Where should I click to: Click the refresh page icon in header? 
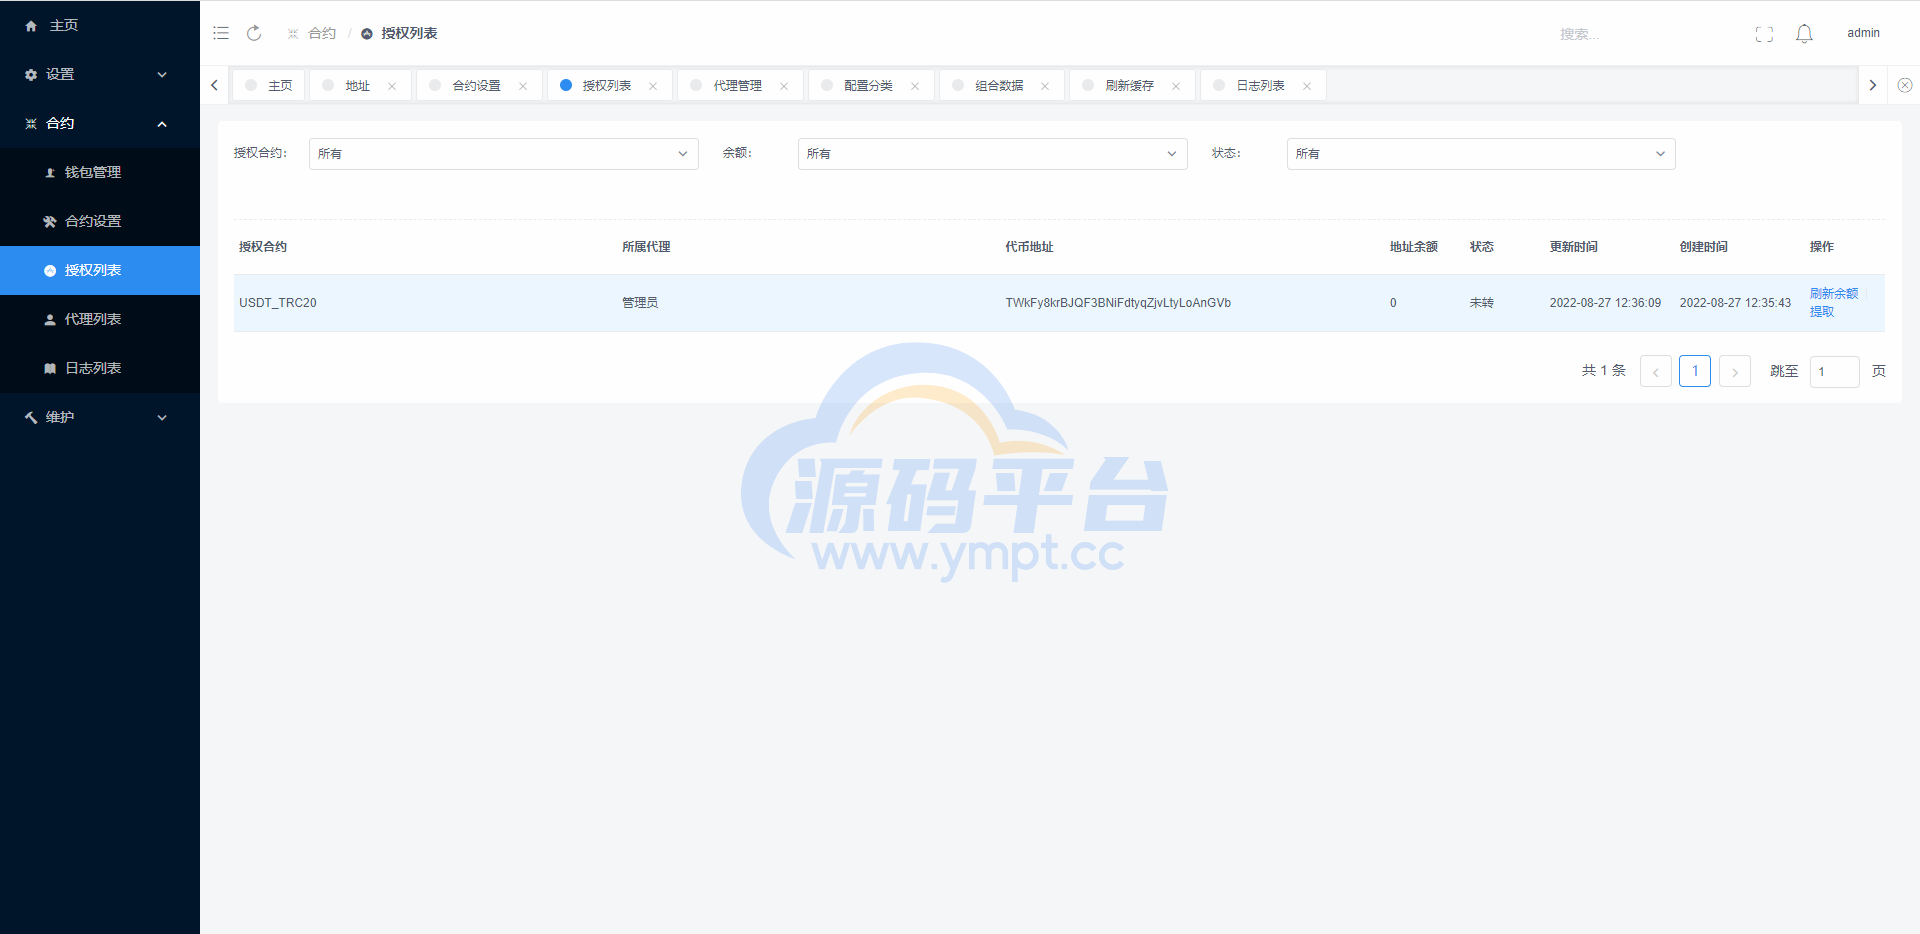coord(254,33)
